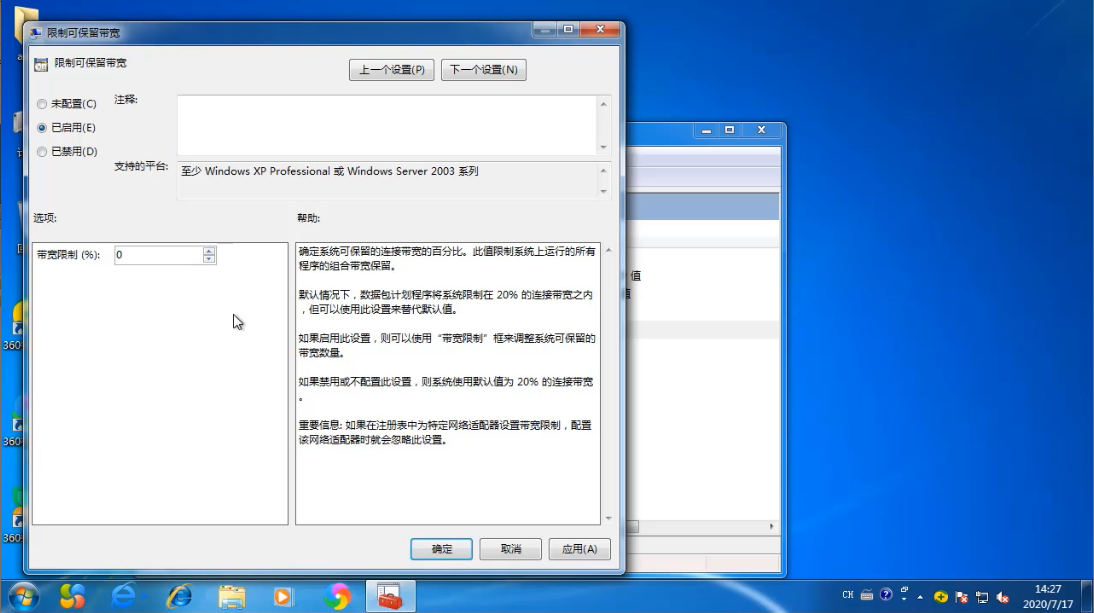Increase 带宽限制 value with up arrow
The height and width of the screenshot is (613, 1094).
(209, 251)
